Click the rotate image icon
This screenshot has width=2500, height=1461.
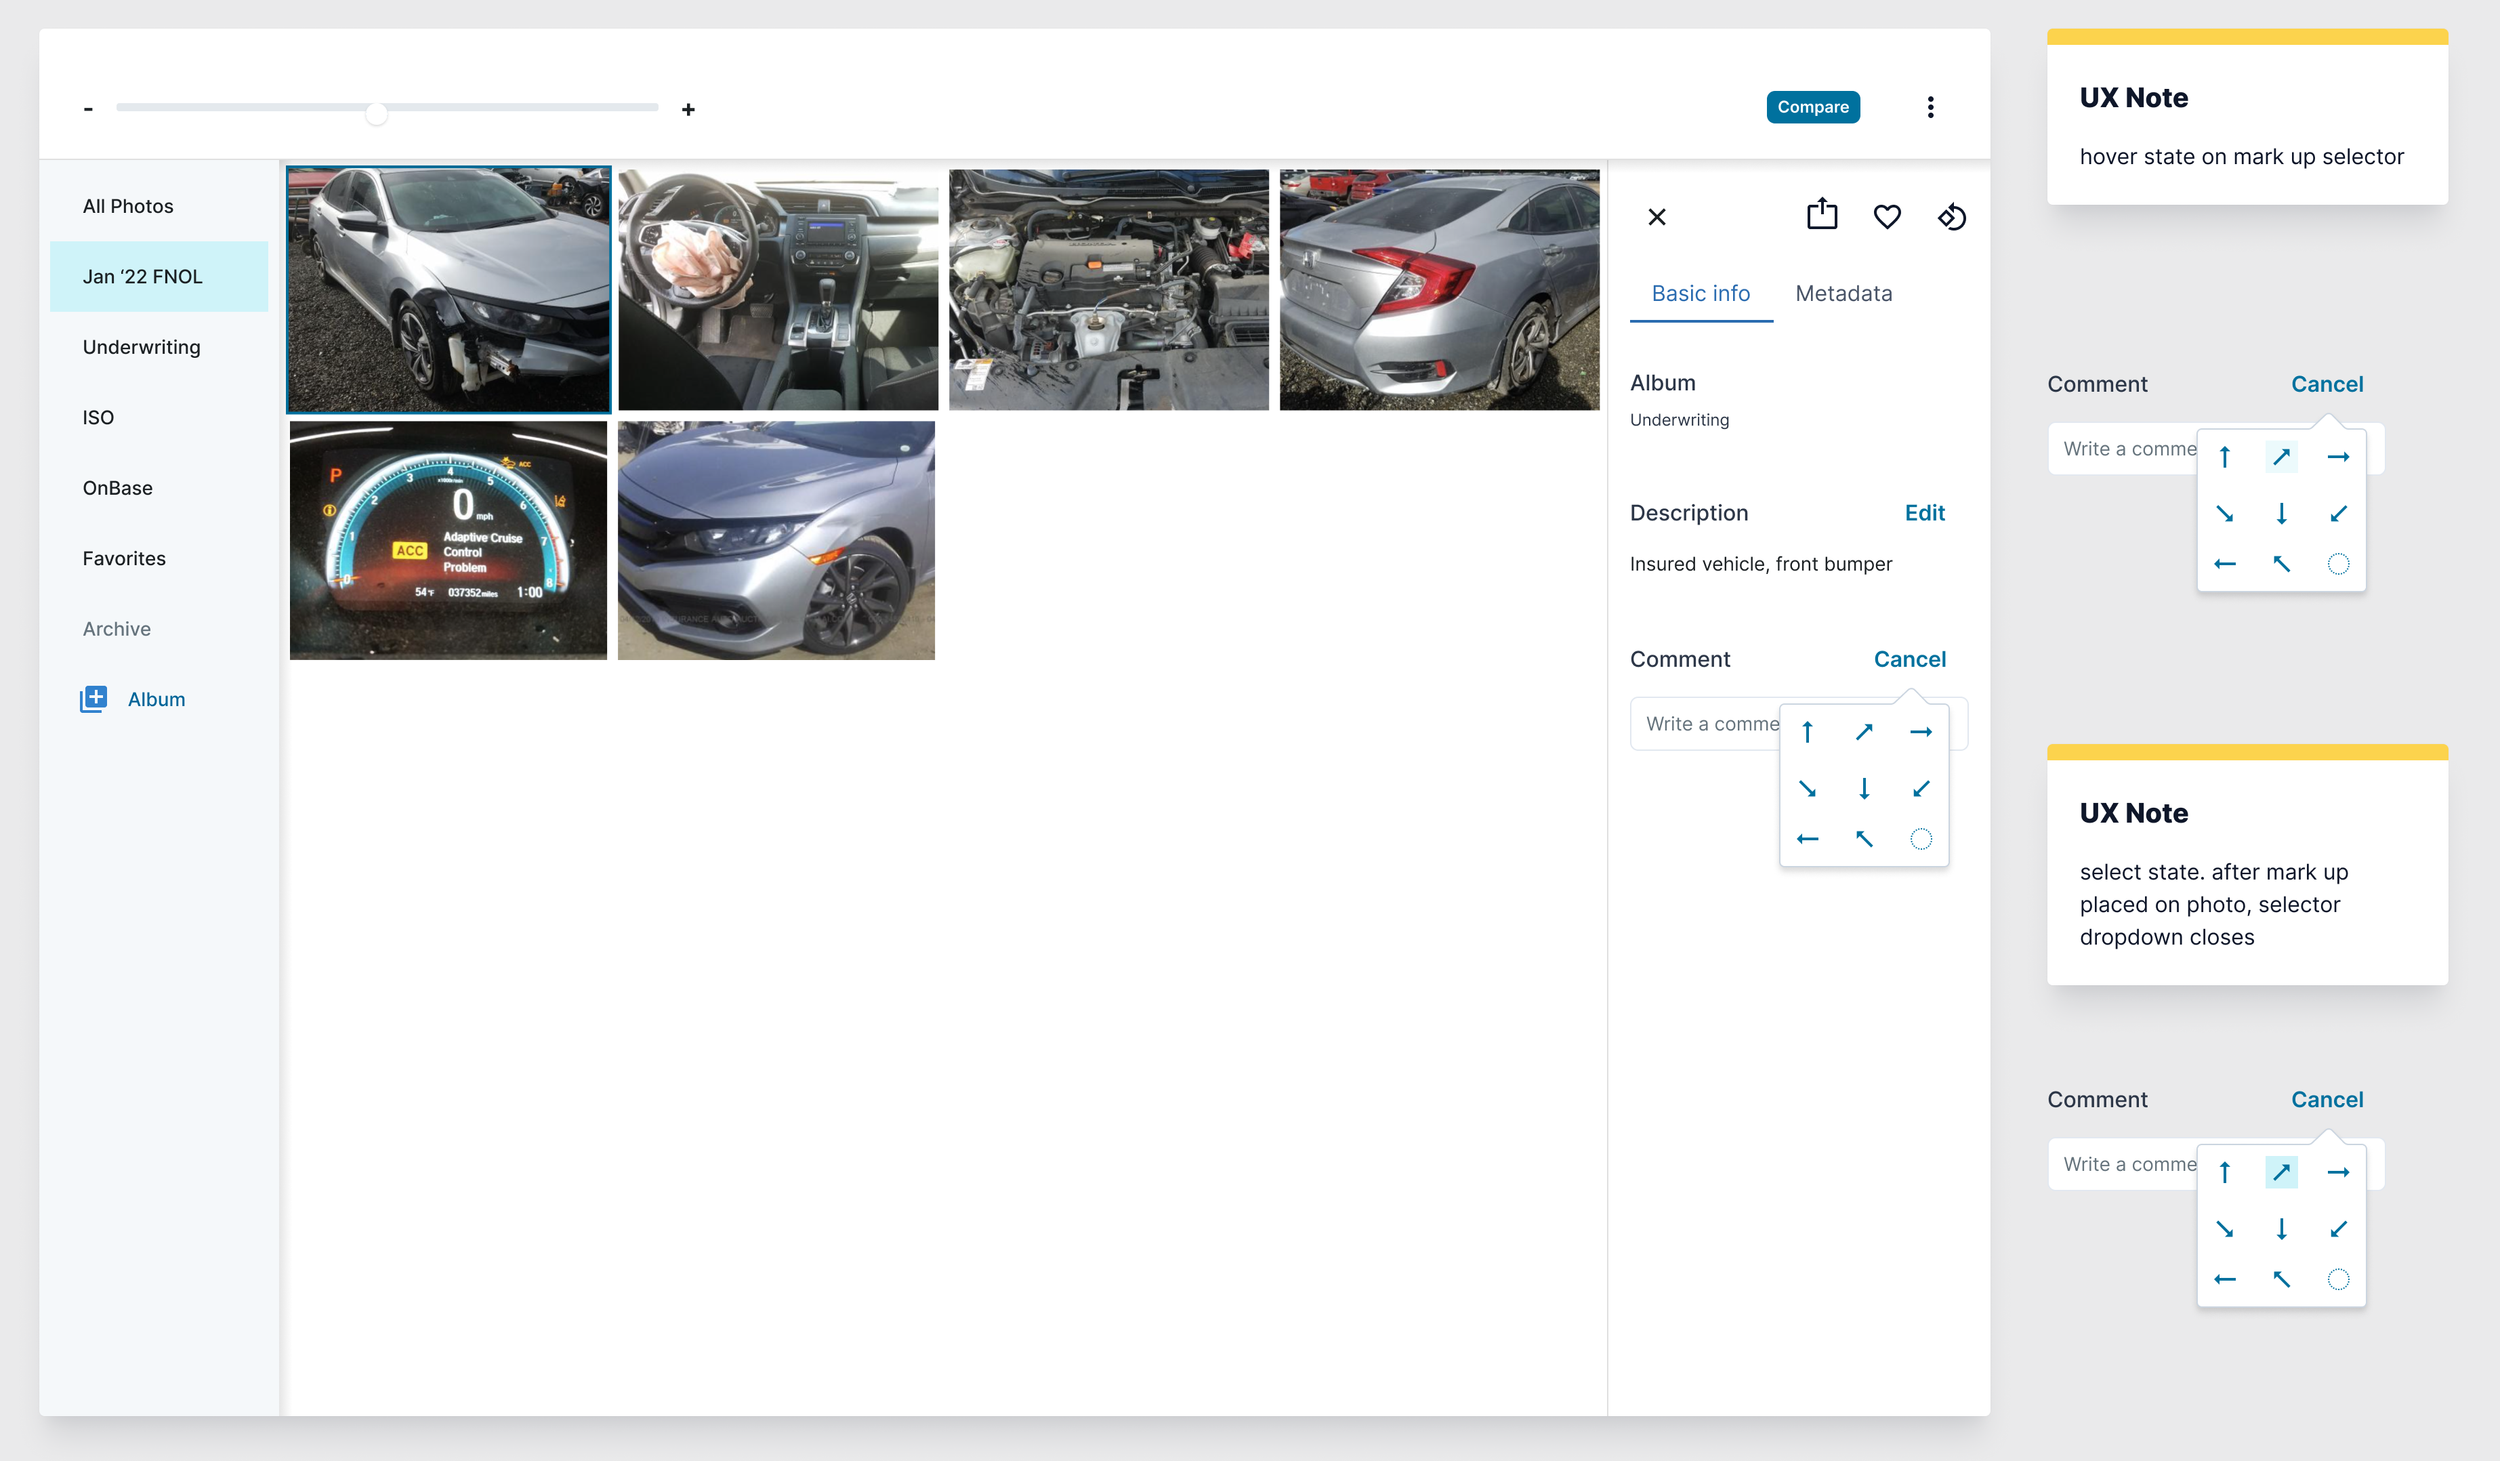pos(1951,216)
